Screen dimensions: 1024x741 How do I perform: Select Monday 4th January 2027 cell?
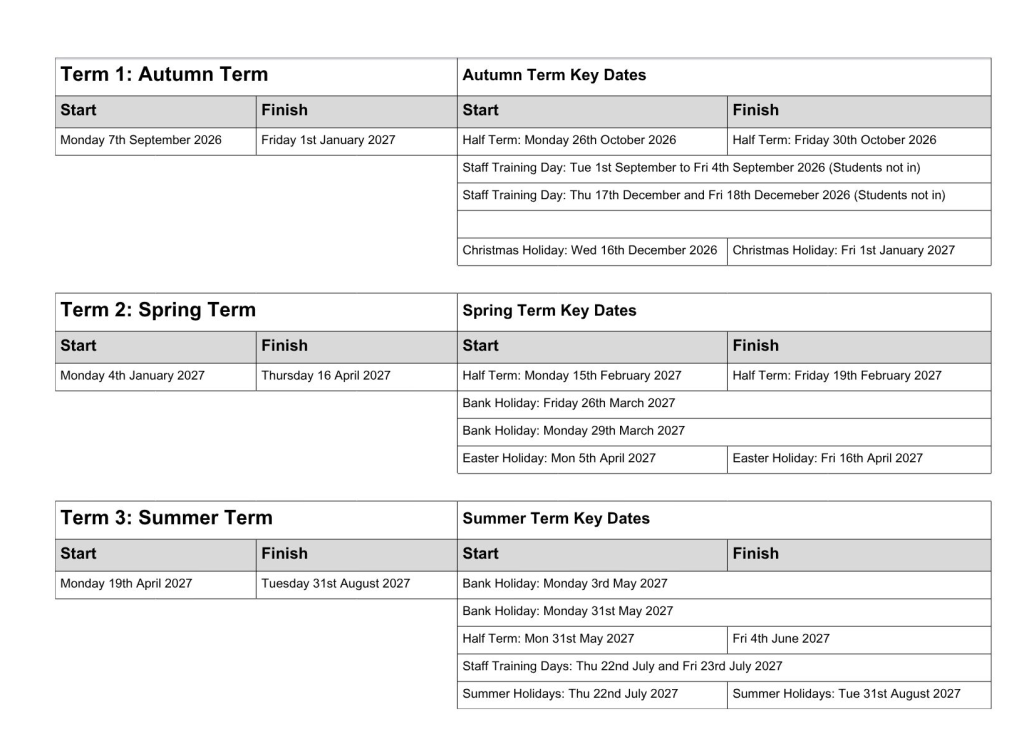pyautogui.click(x=156, y=377)
